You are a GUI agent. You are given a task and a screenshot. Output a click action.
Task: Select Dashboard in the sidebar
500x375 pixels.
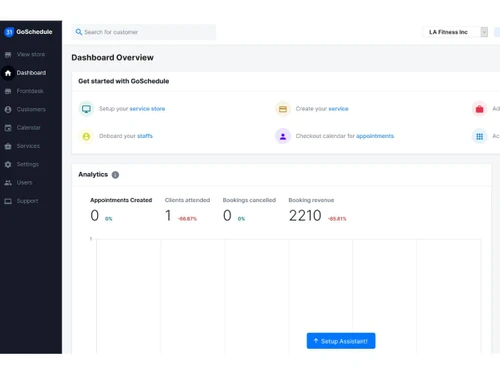click(x=31, y=73)
